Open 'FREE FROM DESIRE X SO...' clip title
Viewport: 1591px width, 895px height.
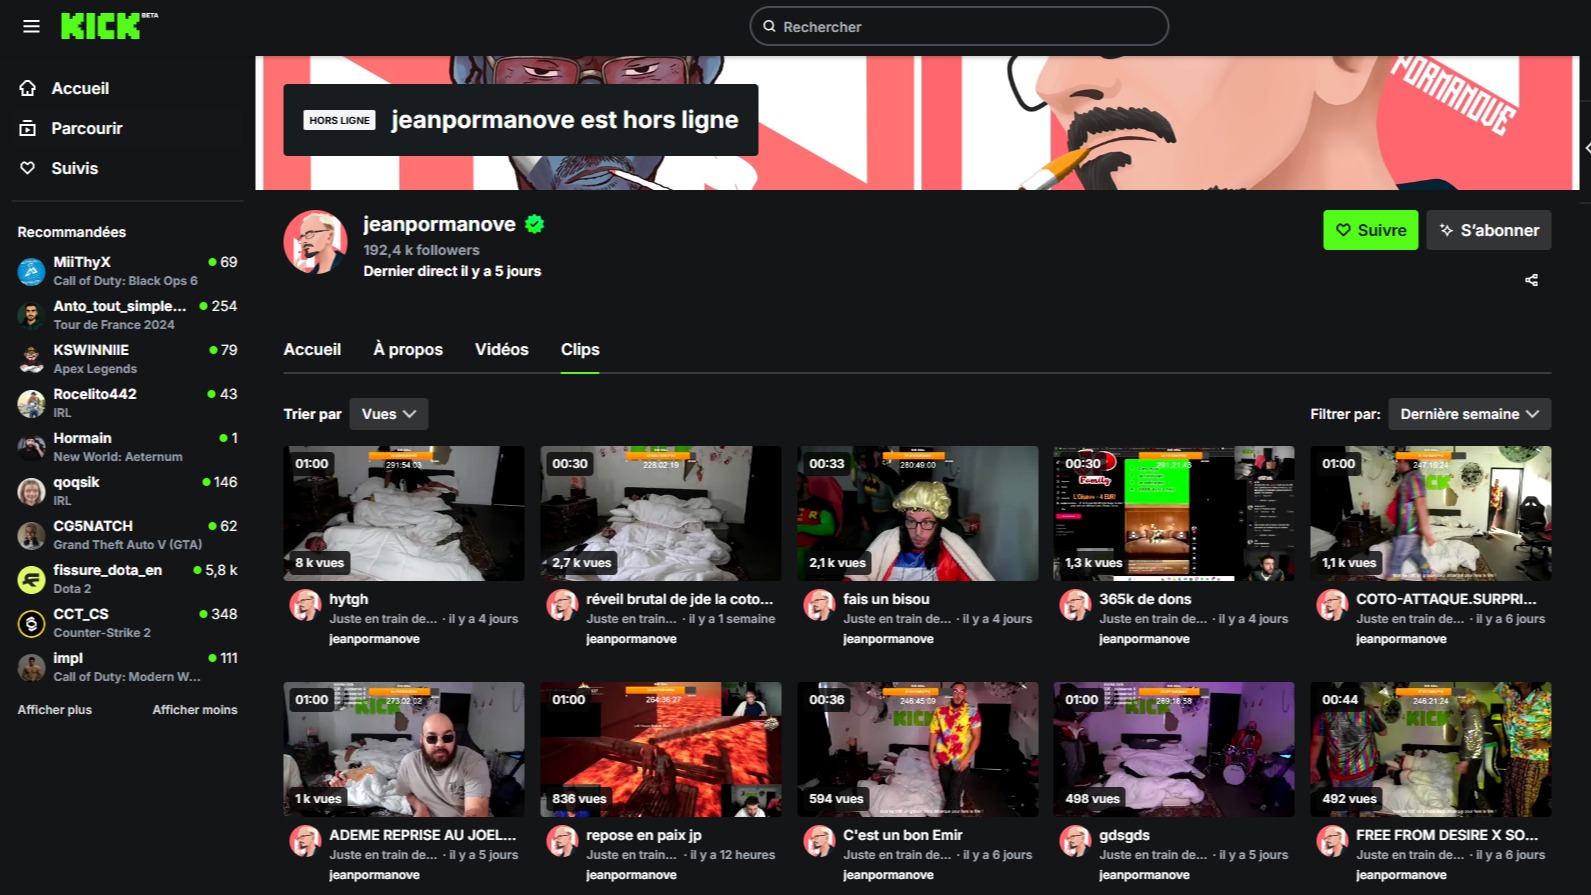[x=1447, y=835]
